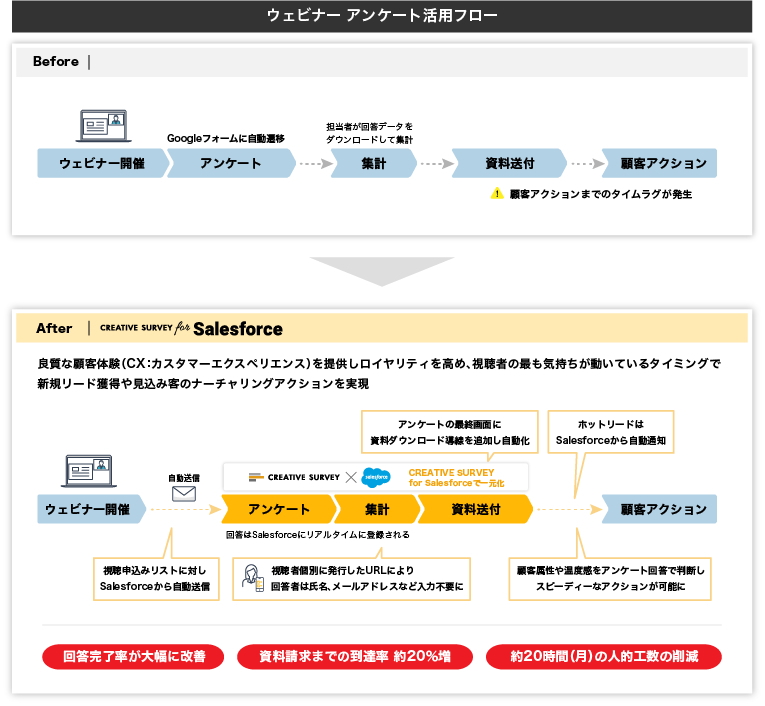The height and width of the screenshot is (706, 765).
Task: Click the Googleフォームに自動遷移 caption
Action: point(225,139)
